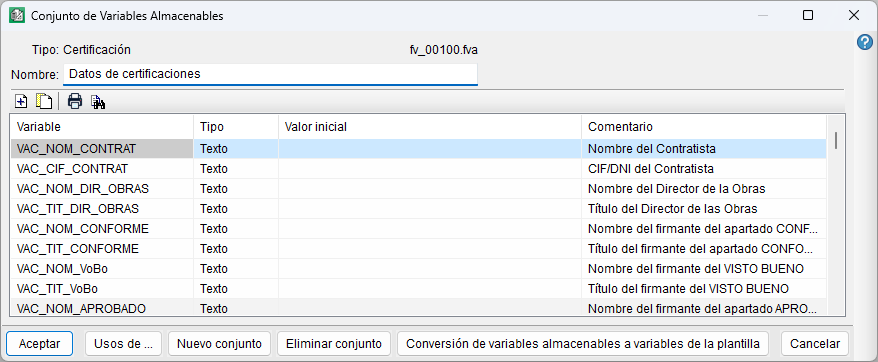Click the printer icon in toolbar
Viewport: 878px width, 362px height.
tap(74, 101)
